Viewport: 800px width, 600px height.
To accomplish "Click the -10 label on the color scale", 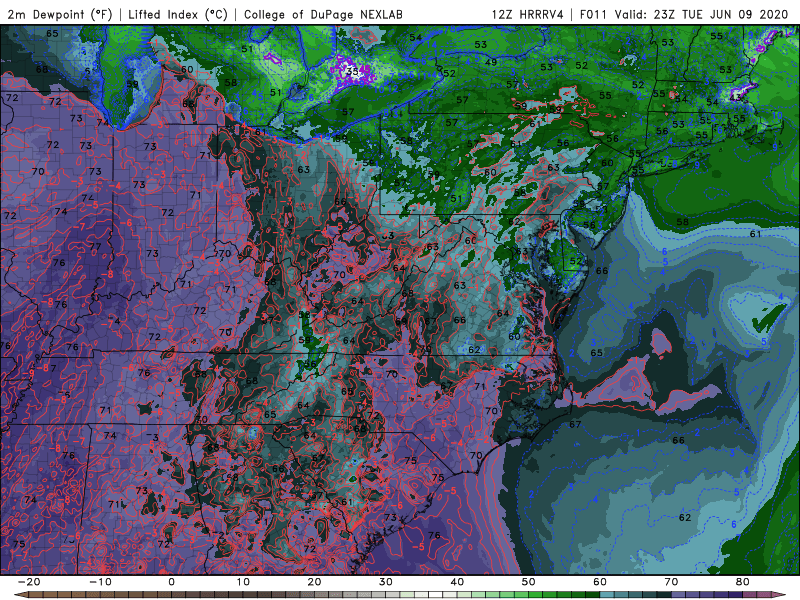I will point(100,582).
